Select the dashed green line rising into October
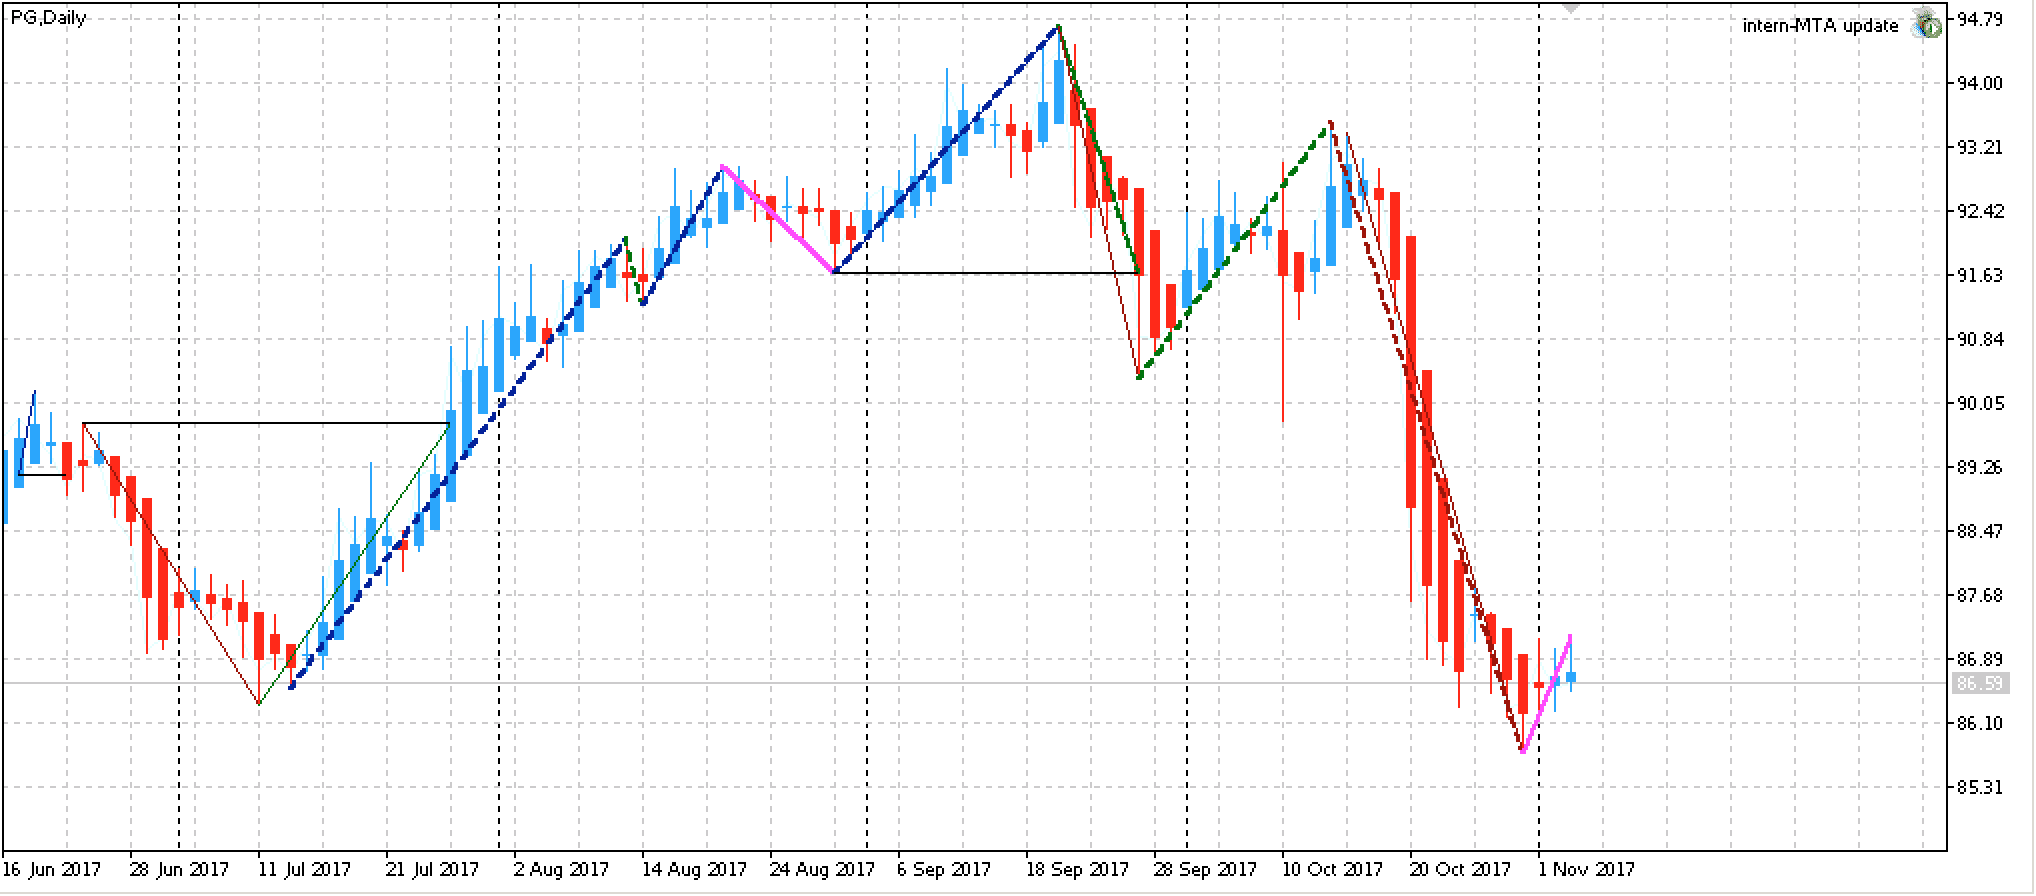This screenshot has height=896, width=2036. pos(1235,250)
